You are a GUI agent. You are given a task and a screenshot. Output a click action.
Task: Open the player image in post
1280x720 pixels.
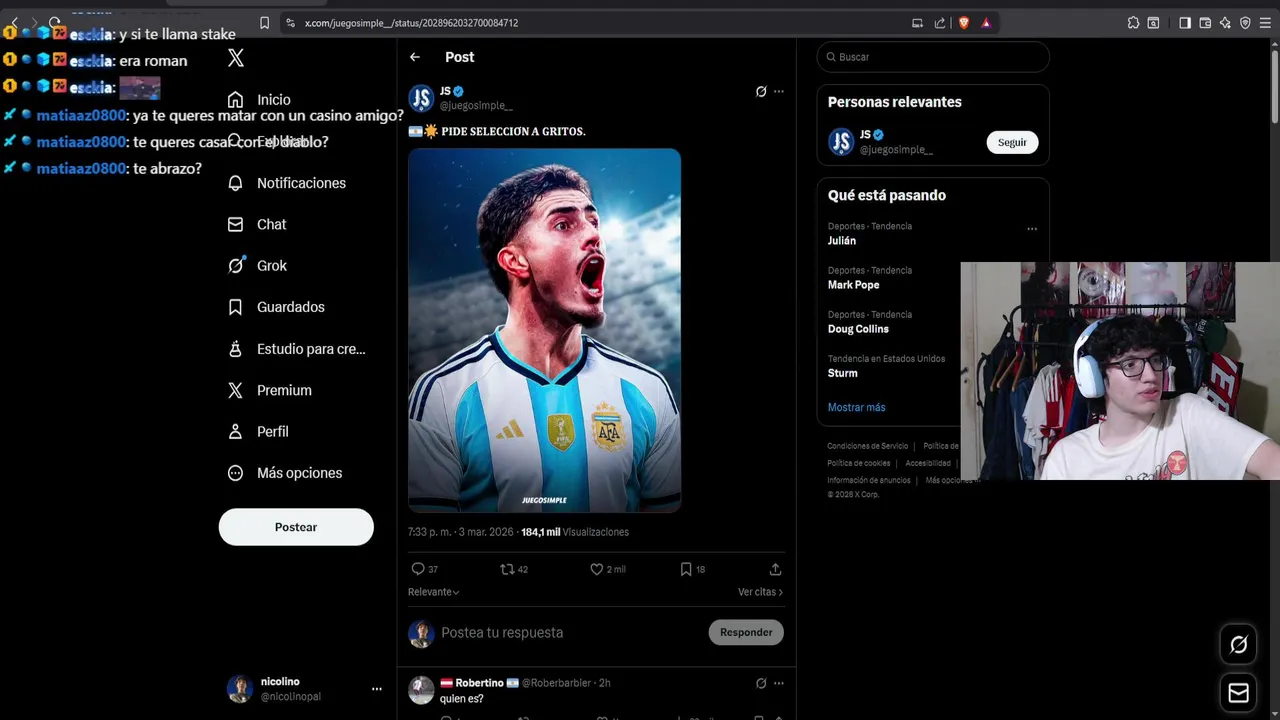click(x=544, y=330)
